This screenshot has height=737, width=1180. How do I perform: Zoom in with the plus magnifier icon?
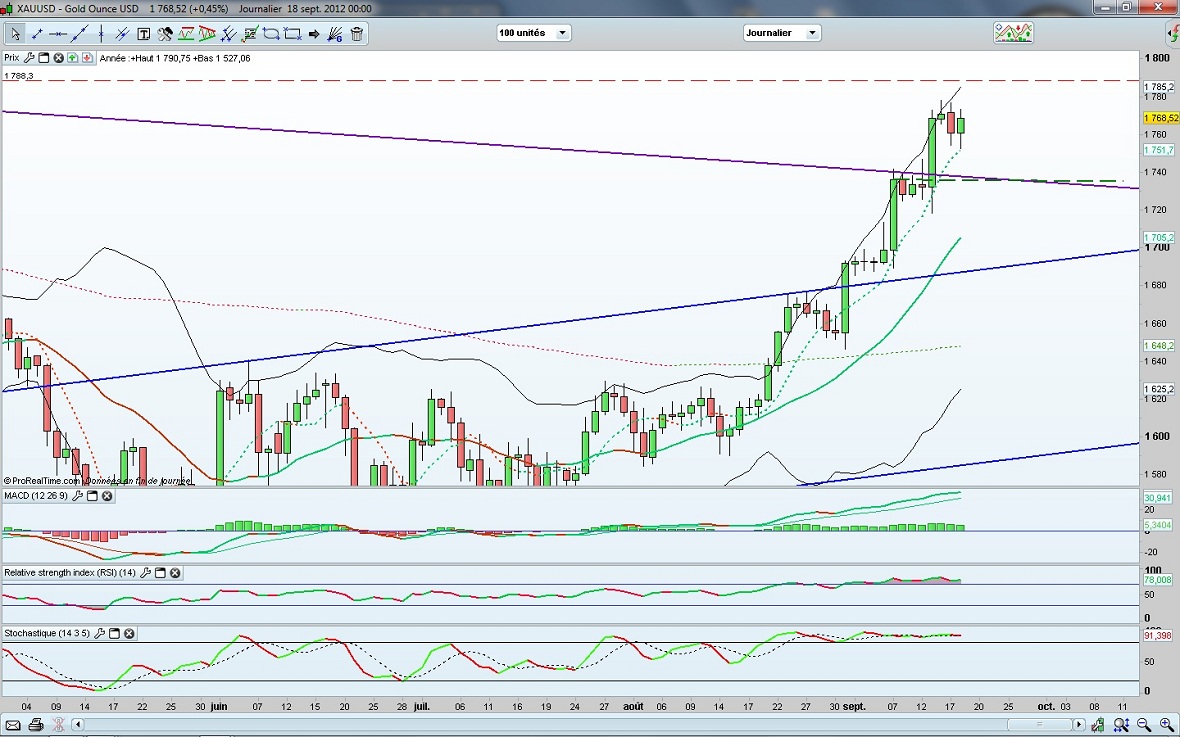pos(1167,724)
